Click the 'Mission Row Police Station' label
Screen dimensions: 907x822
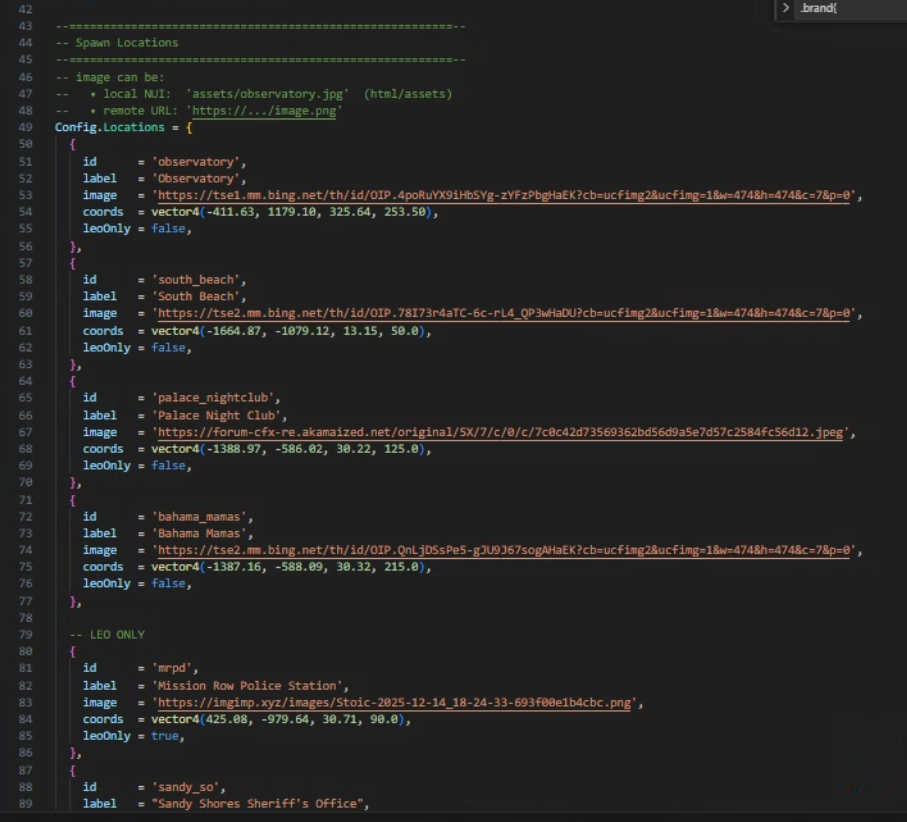coord(247,686)
